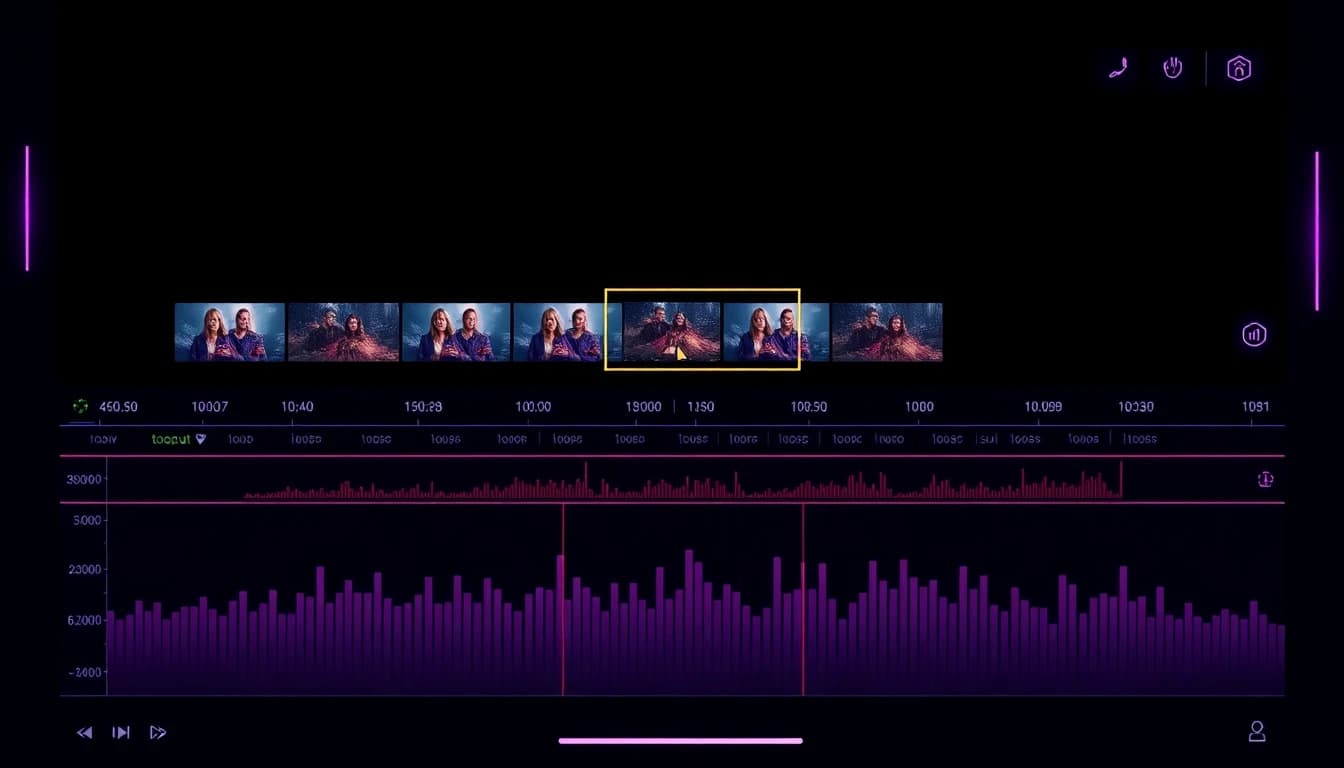
Task: Open the Home panel via the hexagon icon
Action: [1239, 67]
